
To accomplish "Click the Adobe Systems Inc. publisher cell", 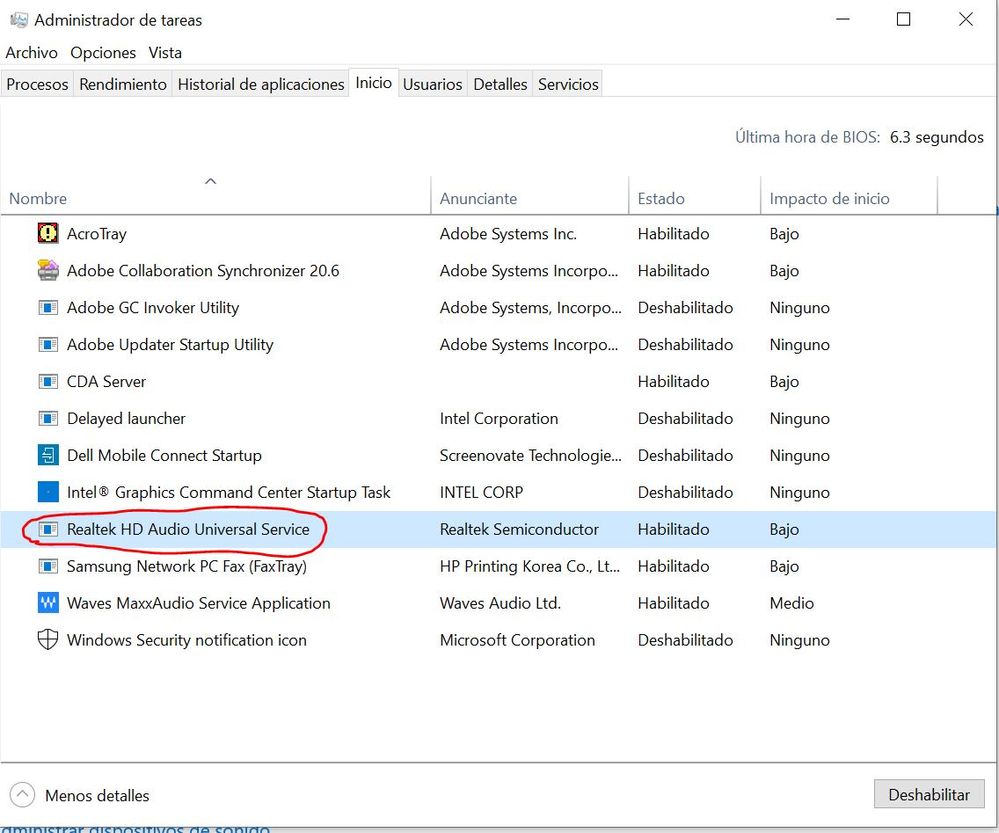I will [508, 234].
